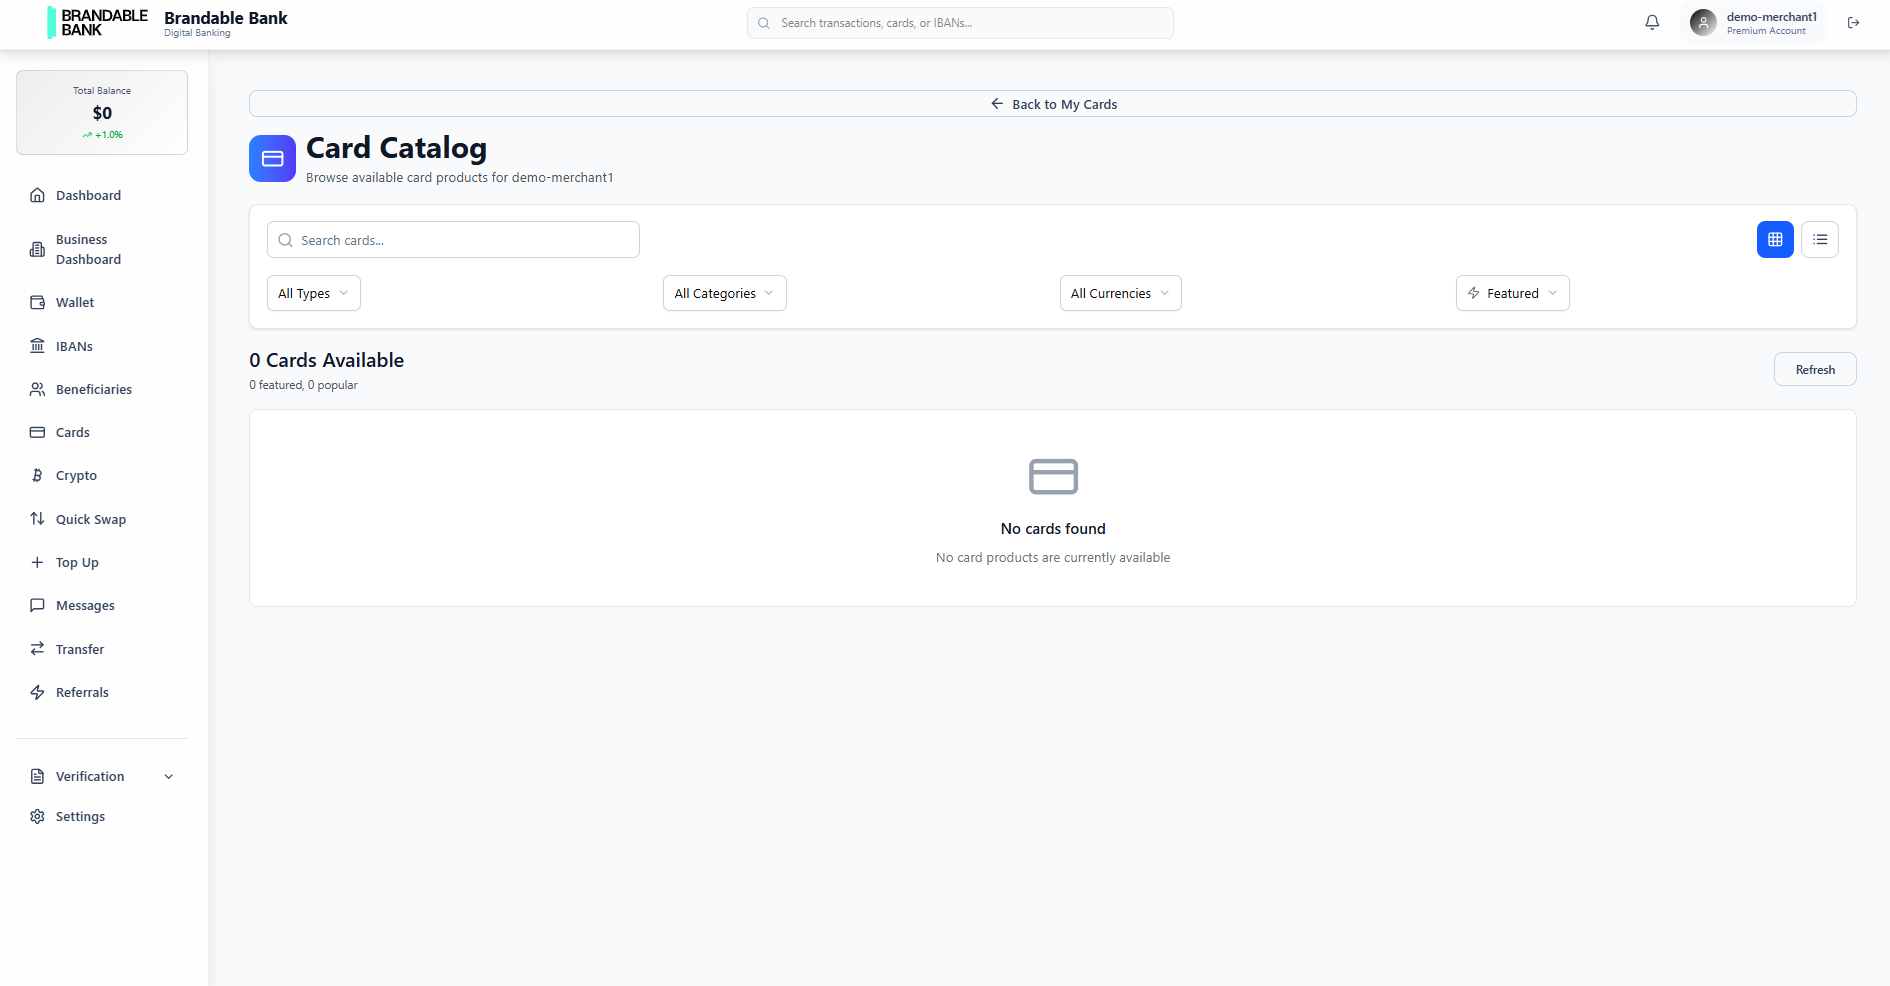Click the notification bell icon
The height and width of the screenshot is (986, 1890).
(x=1651, y=21)
